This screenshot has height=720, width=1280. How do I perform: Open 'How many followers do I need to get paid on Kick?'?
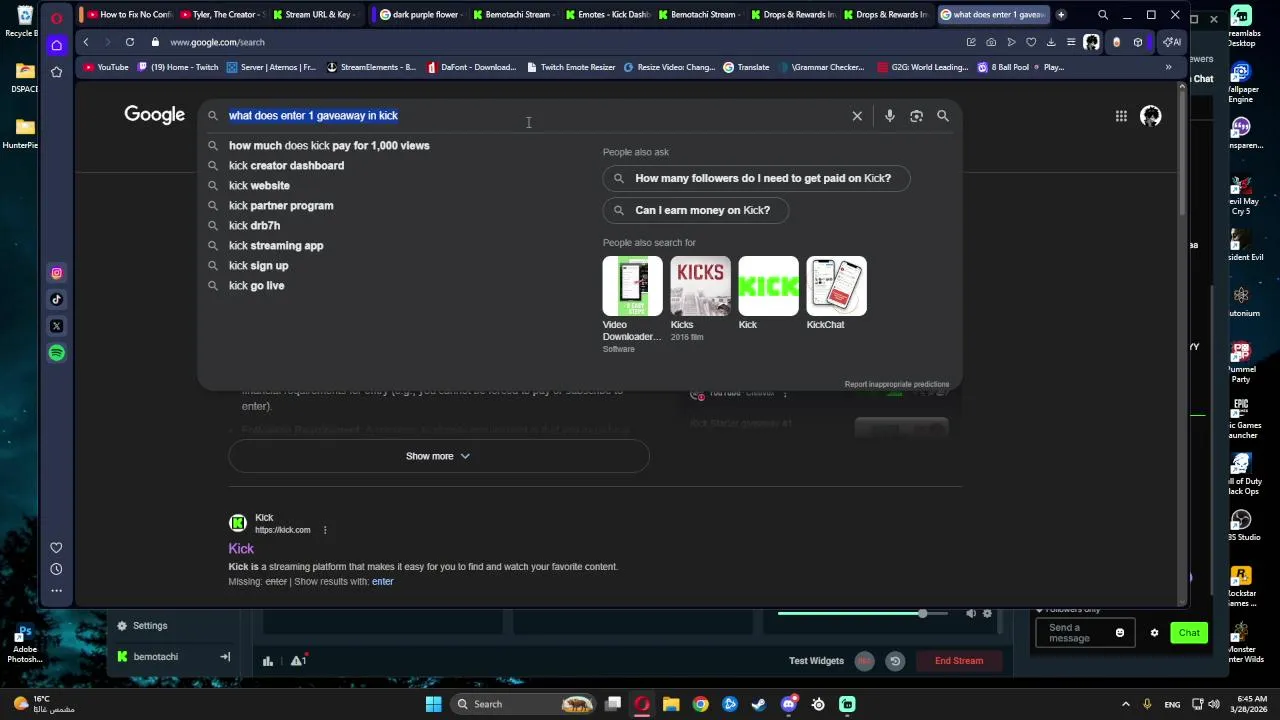(756, 178)
